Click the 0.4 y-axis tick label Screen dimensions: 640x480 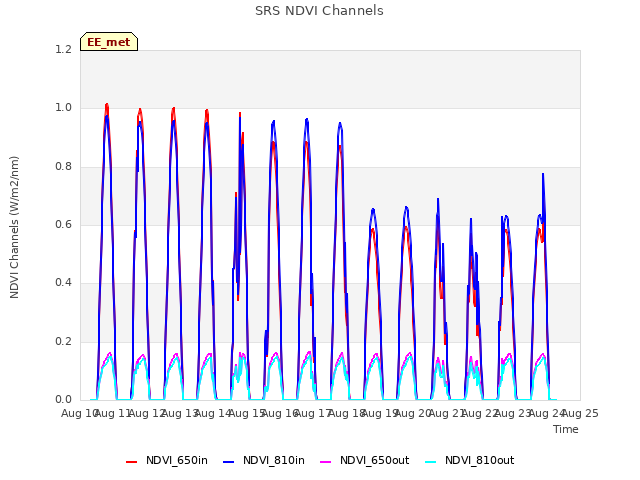click(63, 282)
